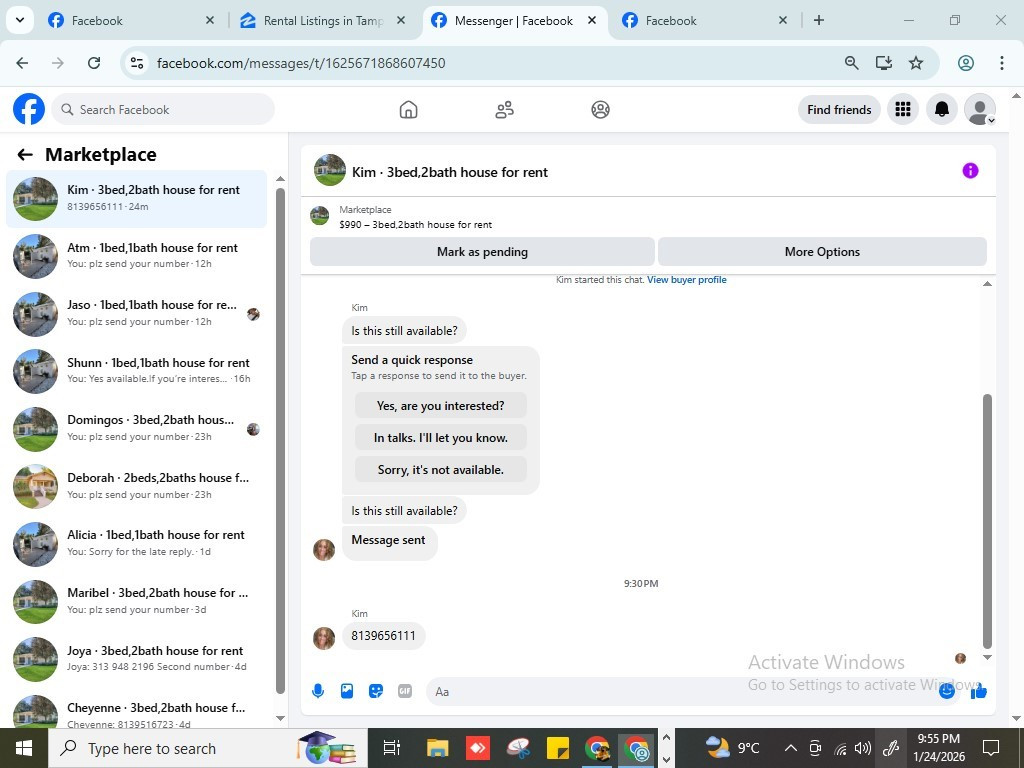Open conversation information purple icon
Viewport: 1024px width, 768px height.
click(x=970, y=170)
